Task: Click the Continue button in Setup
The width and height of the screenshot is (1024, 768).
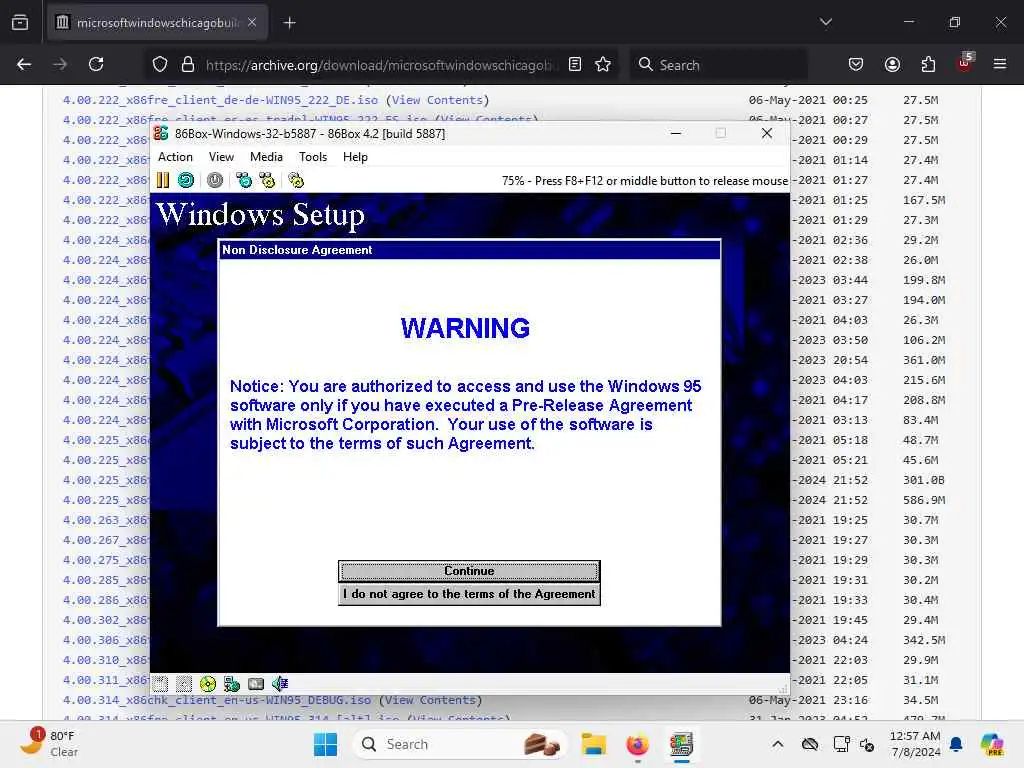Action: point(469,571)
